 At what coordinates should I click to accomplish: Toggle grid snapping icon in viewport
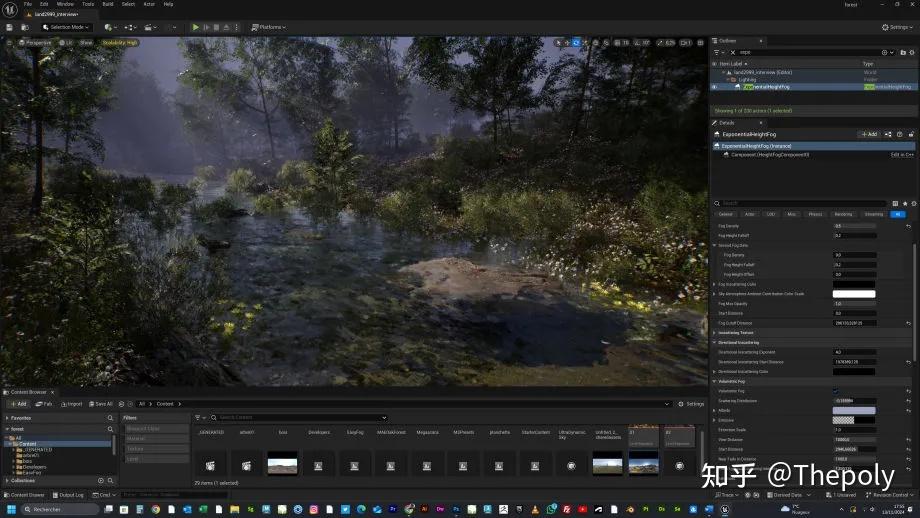pyautogui.click(x=617, y=43)
